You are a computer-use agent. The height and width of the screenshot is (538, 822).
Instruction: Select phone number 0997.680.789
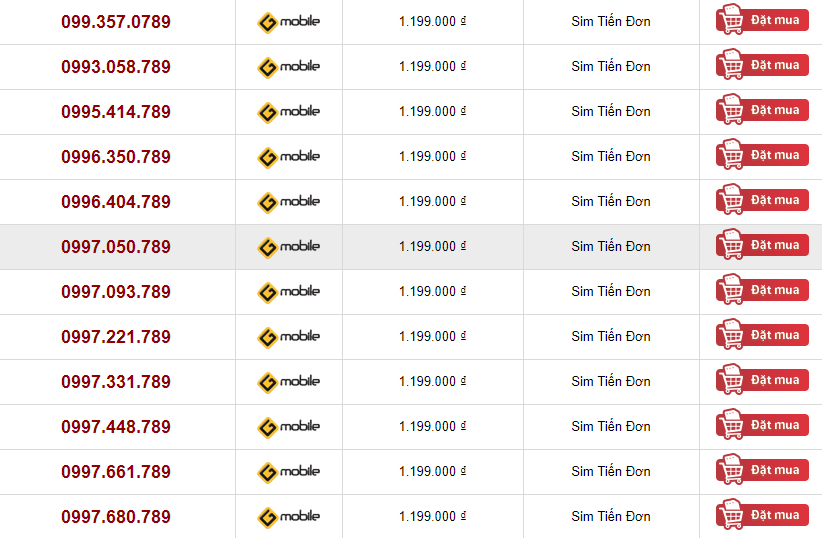(116, 517)
